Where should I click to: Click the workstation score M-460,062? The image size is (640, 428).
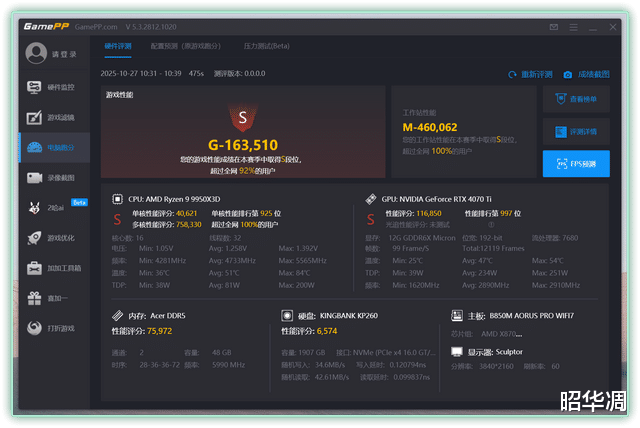click(430, 127)
